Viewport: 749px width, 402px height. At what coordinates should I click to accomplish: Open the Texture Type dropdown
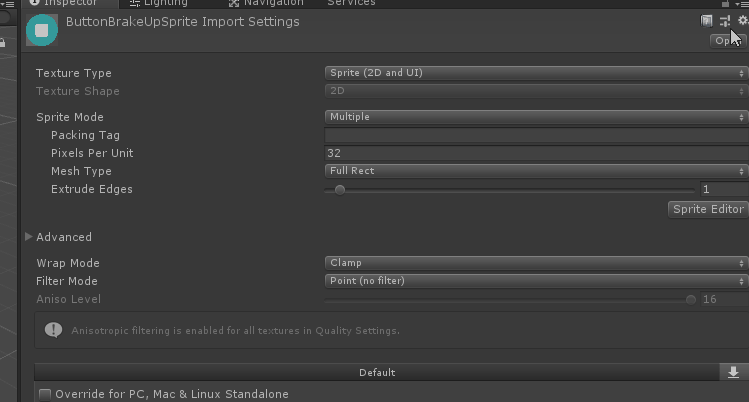pos(536,73)
